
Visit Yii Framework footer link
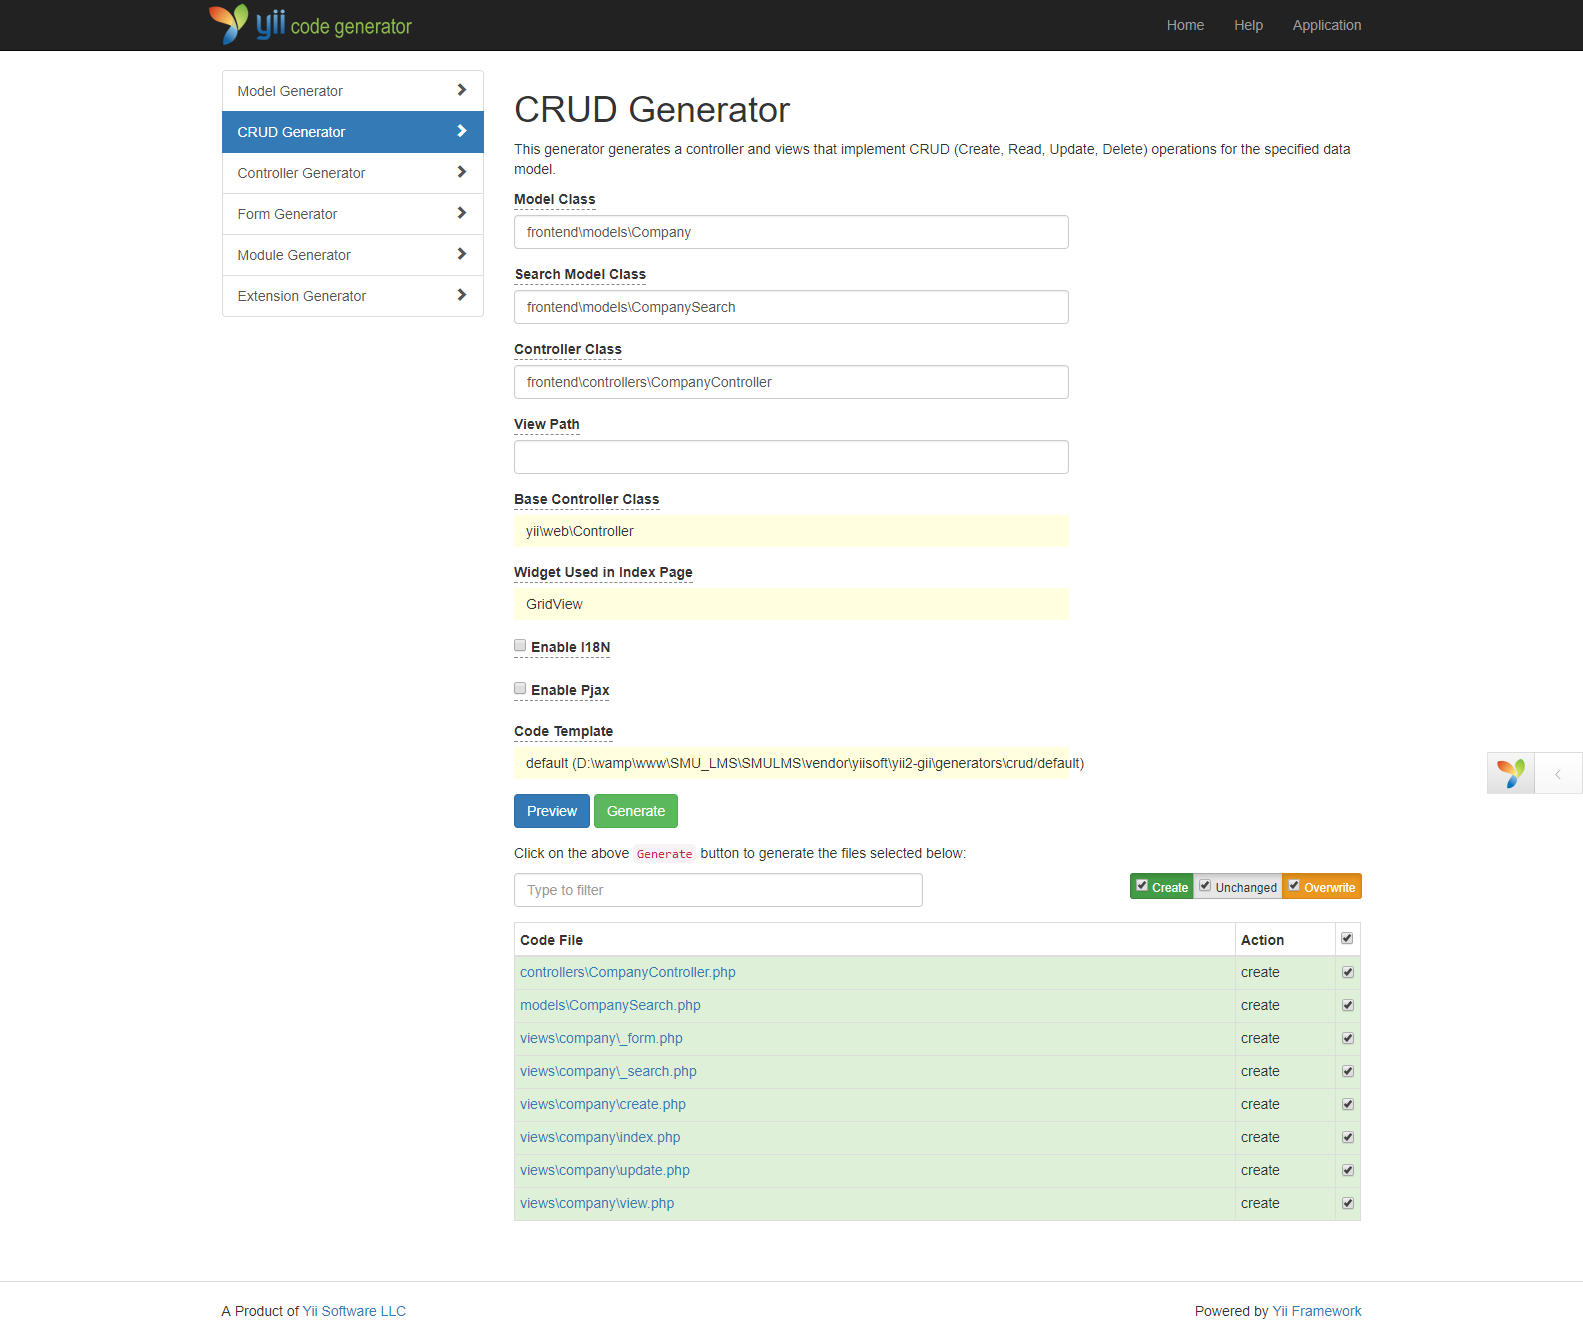[1317, 1311]
